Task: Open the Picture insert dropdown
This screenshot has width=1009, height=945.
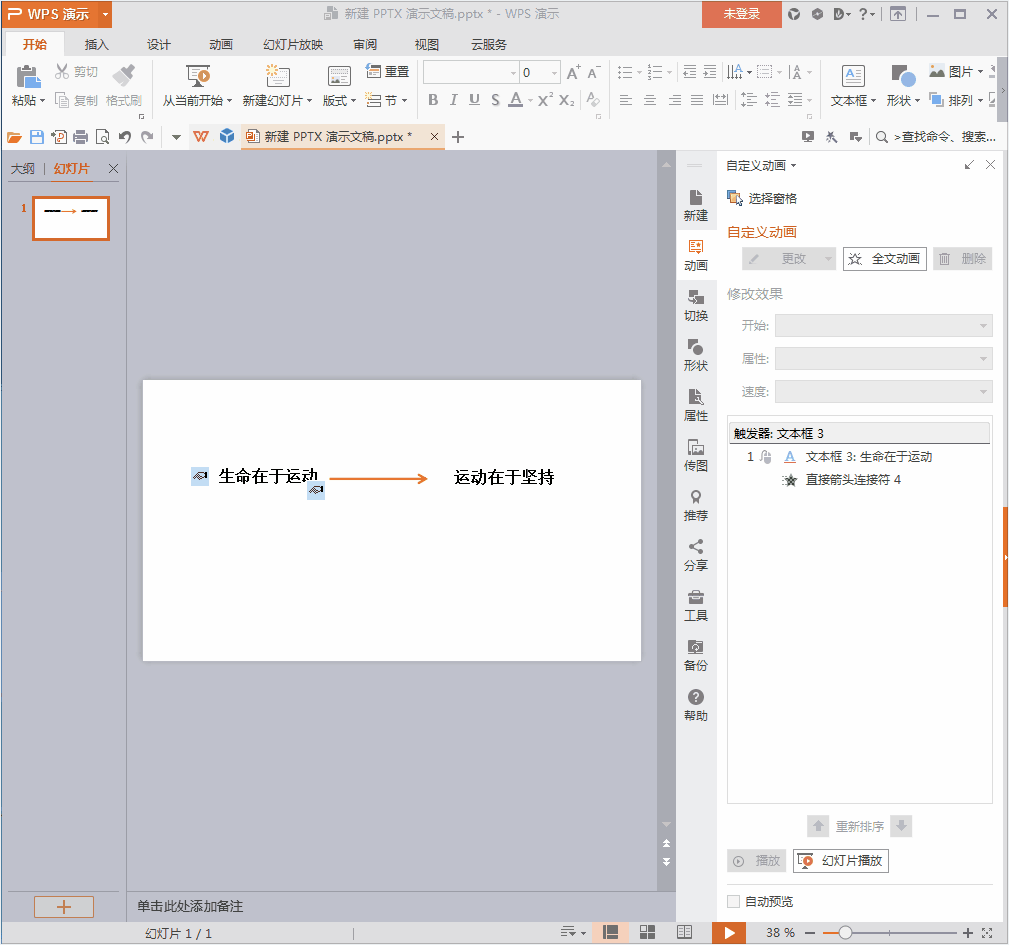Action: (980, 71)
